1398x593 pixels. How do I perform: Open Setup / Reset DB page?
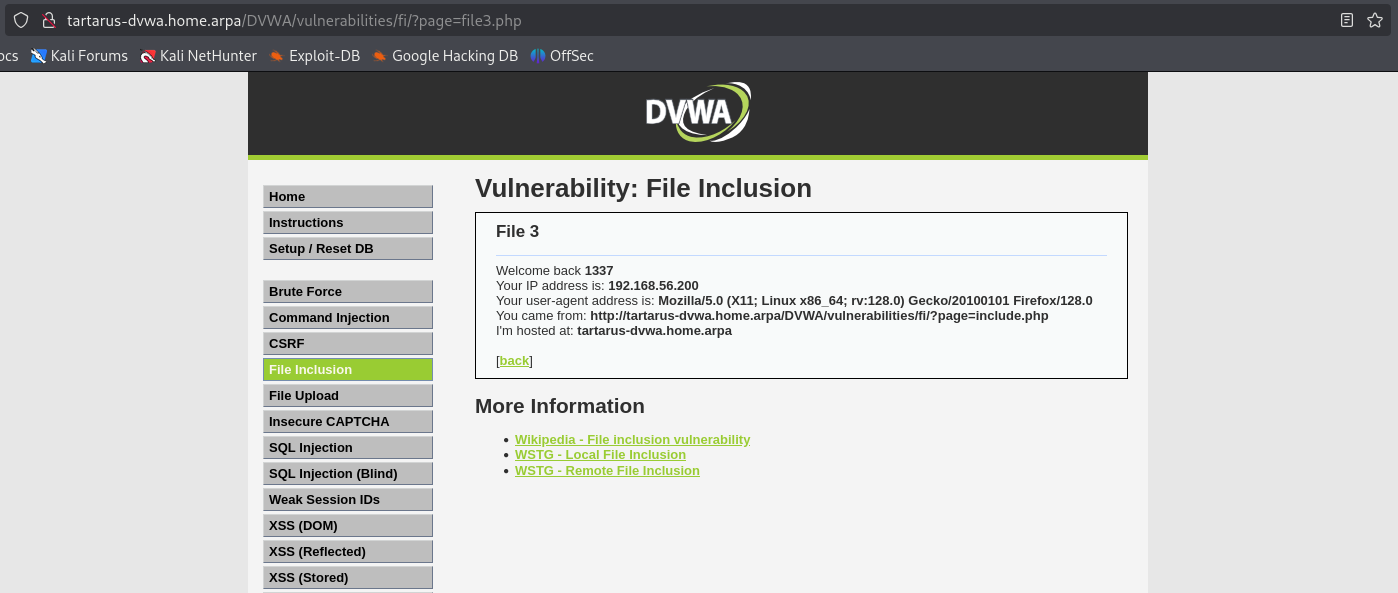pyautogui.click(x=347, y=249)
